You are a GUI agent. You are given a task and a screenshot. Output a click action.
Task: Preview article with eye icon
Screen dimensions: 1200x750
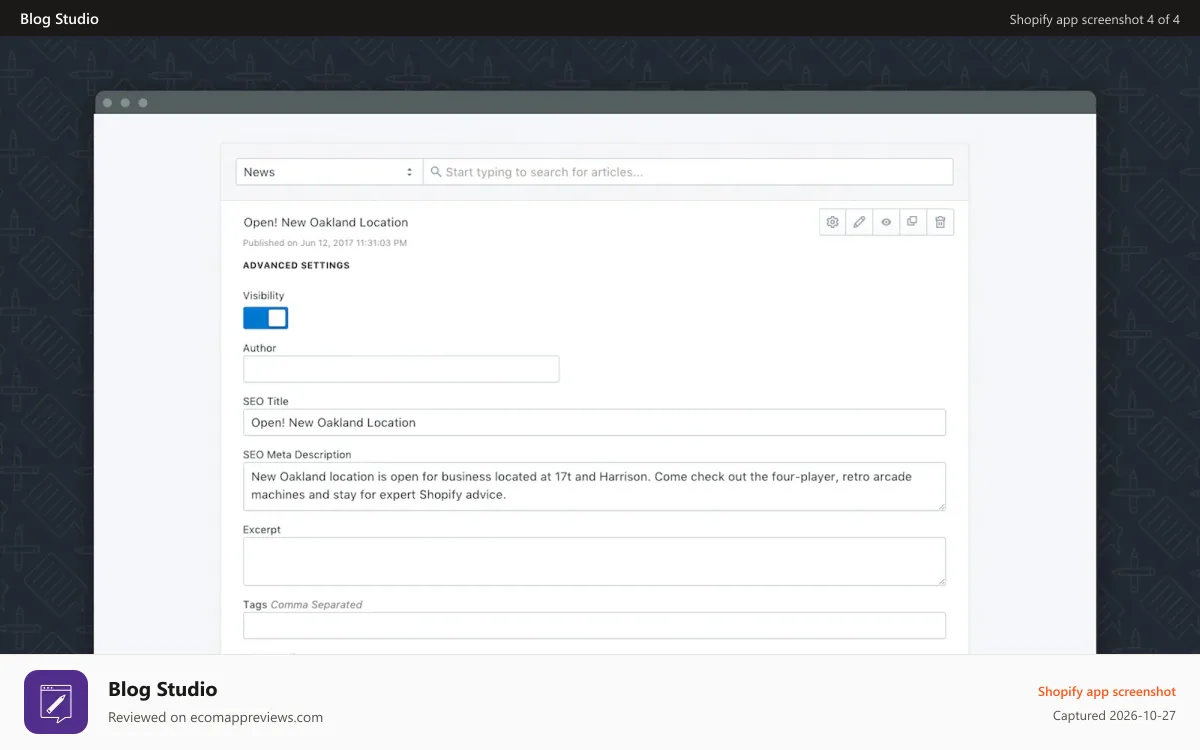tap(886, 222)
